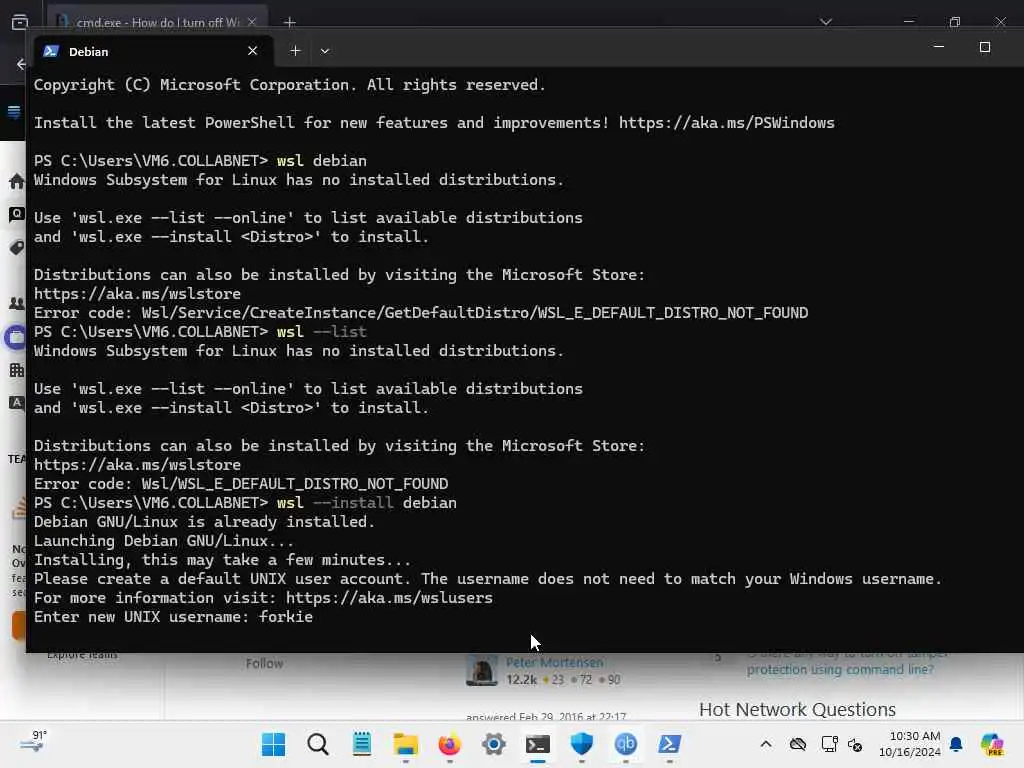Open PowerShell icon on the taskbar

669,744
